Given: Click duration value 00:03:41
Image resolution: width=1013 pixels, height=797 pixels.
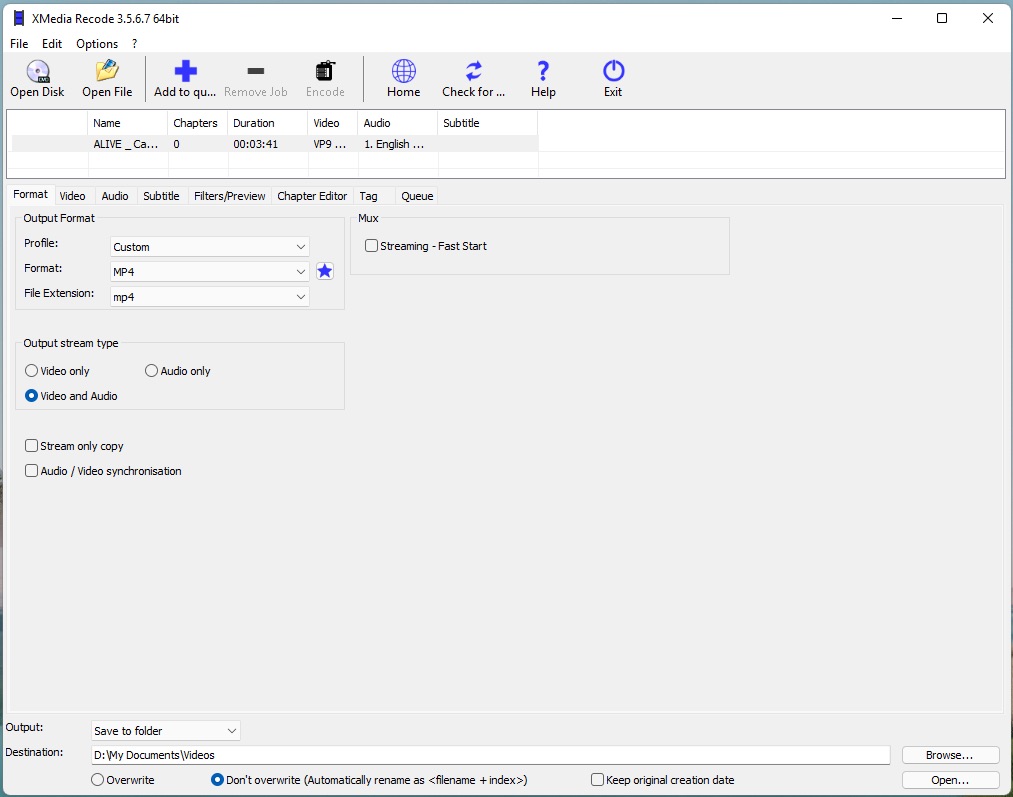Looking at the screenshot, I should (x=256, y=144).
